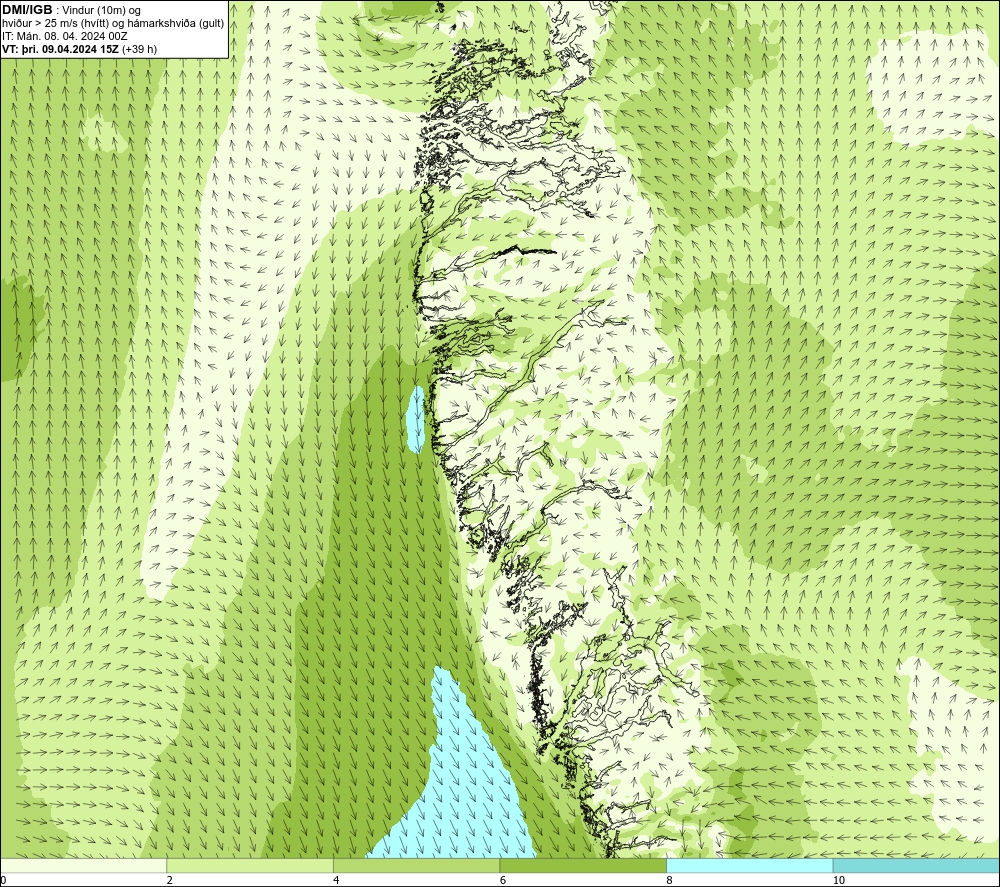This screenshot has height=887, width=1000.
Task: Click the 4–6 m/s medium green legend swatch
Action: pyautogui.click(x=416, y=865)
